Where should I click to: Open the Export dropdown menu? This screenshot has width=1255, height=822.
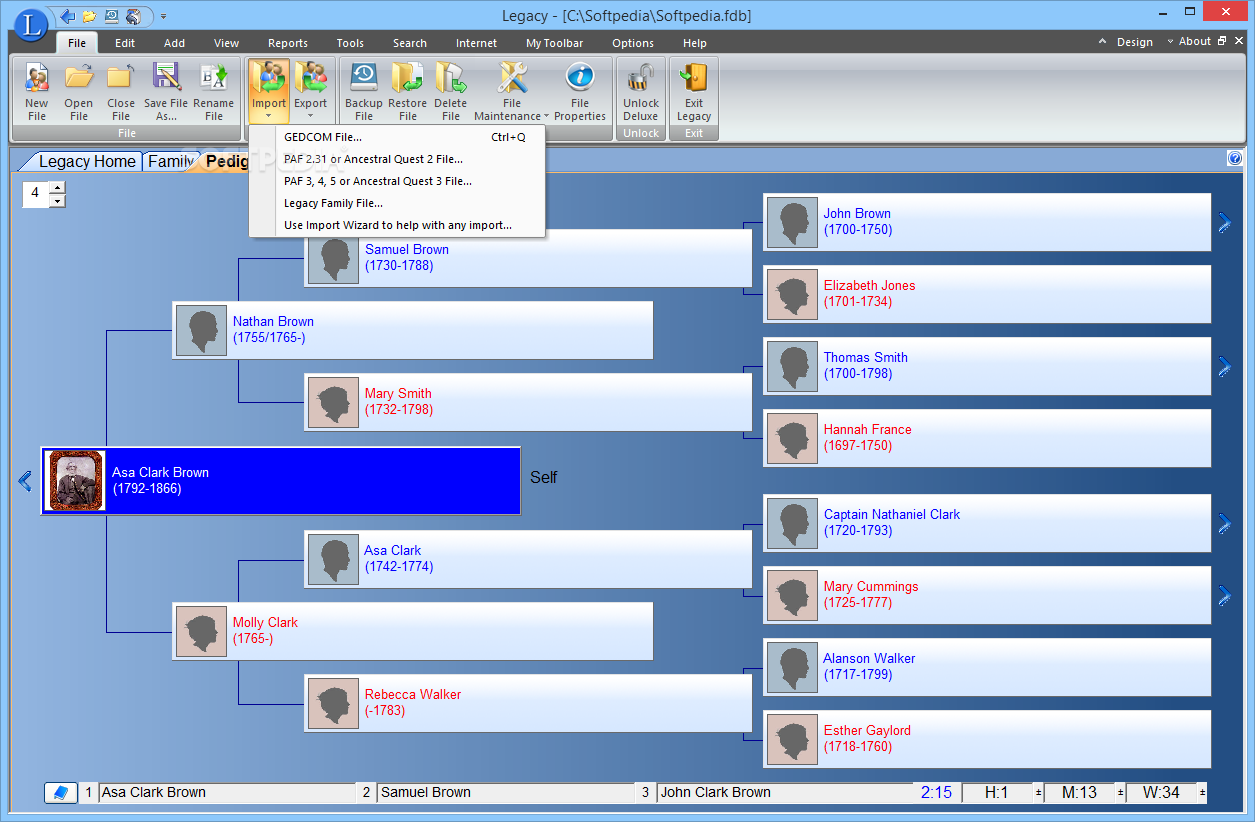pos(310,89)
